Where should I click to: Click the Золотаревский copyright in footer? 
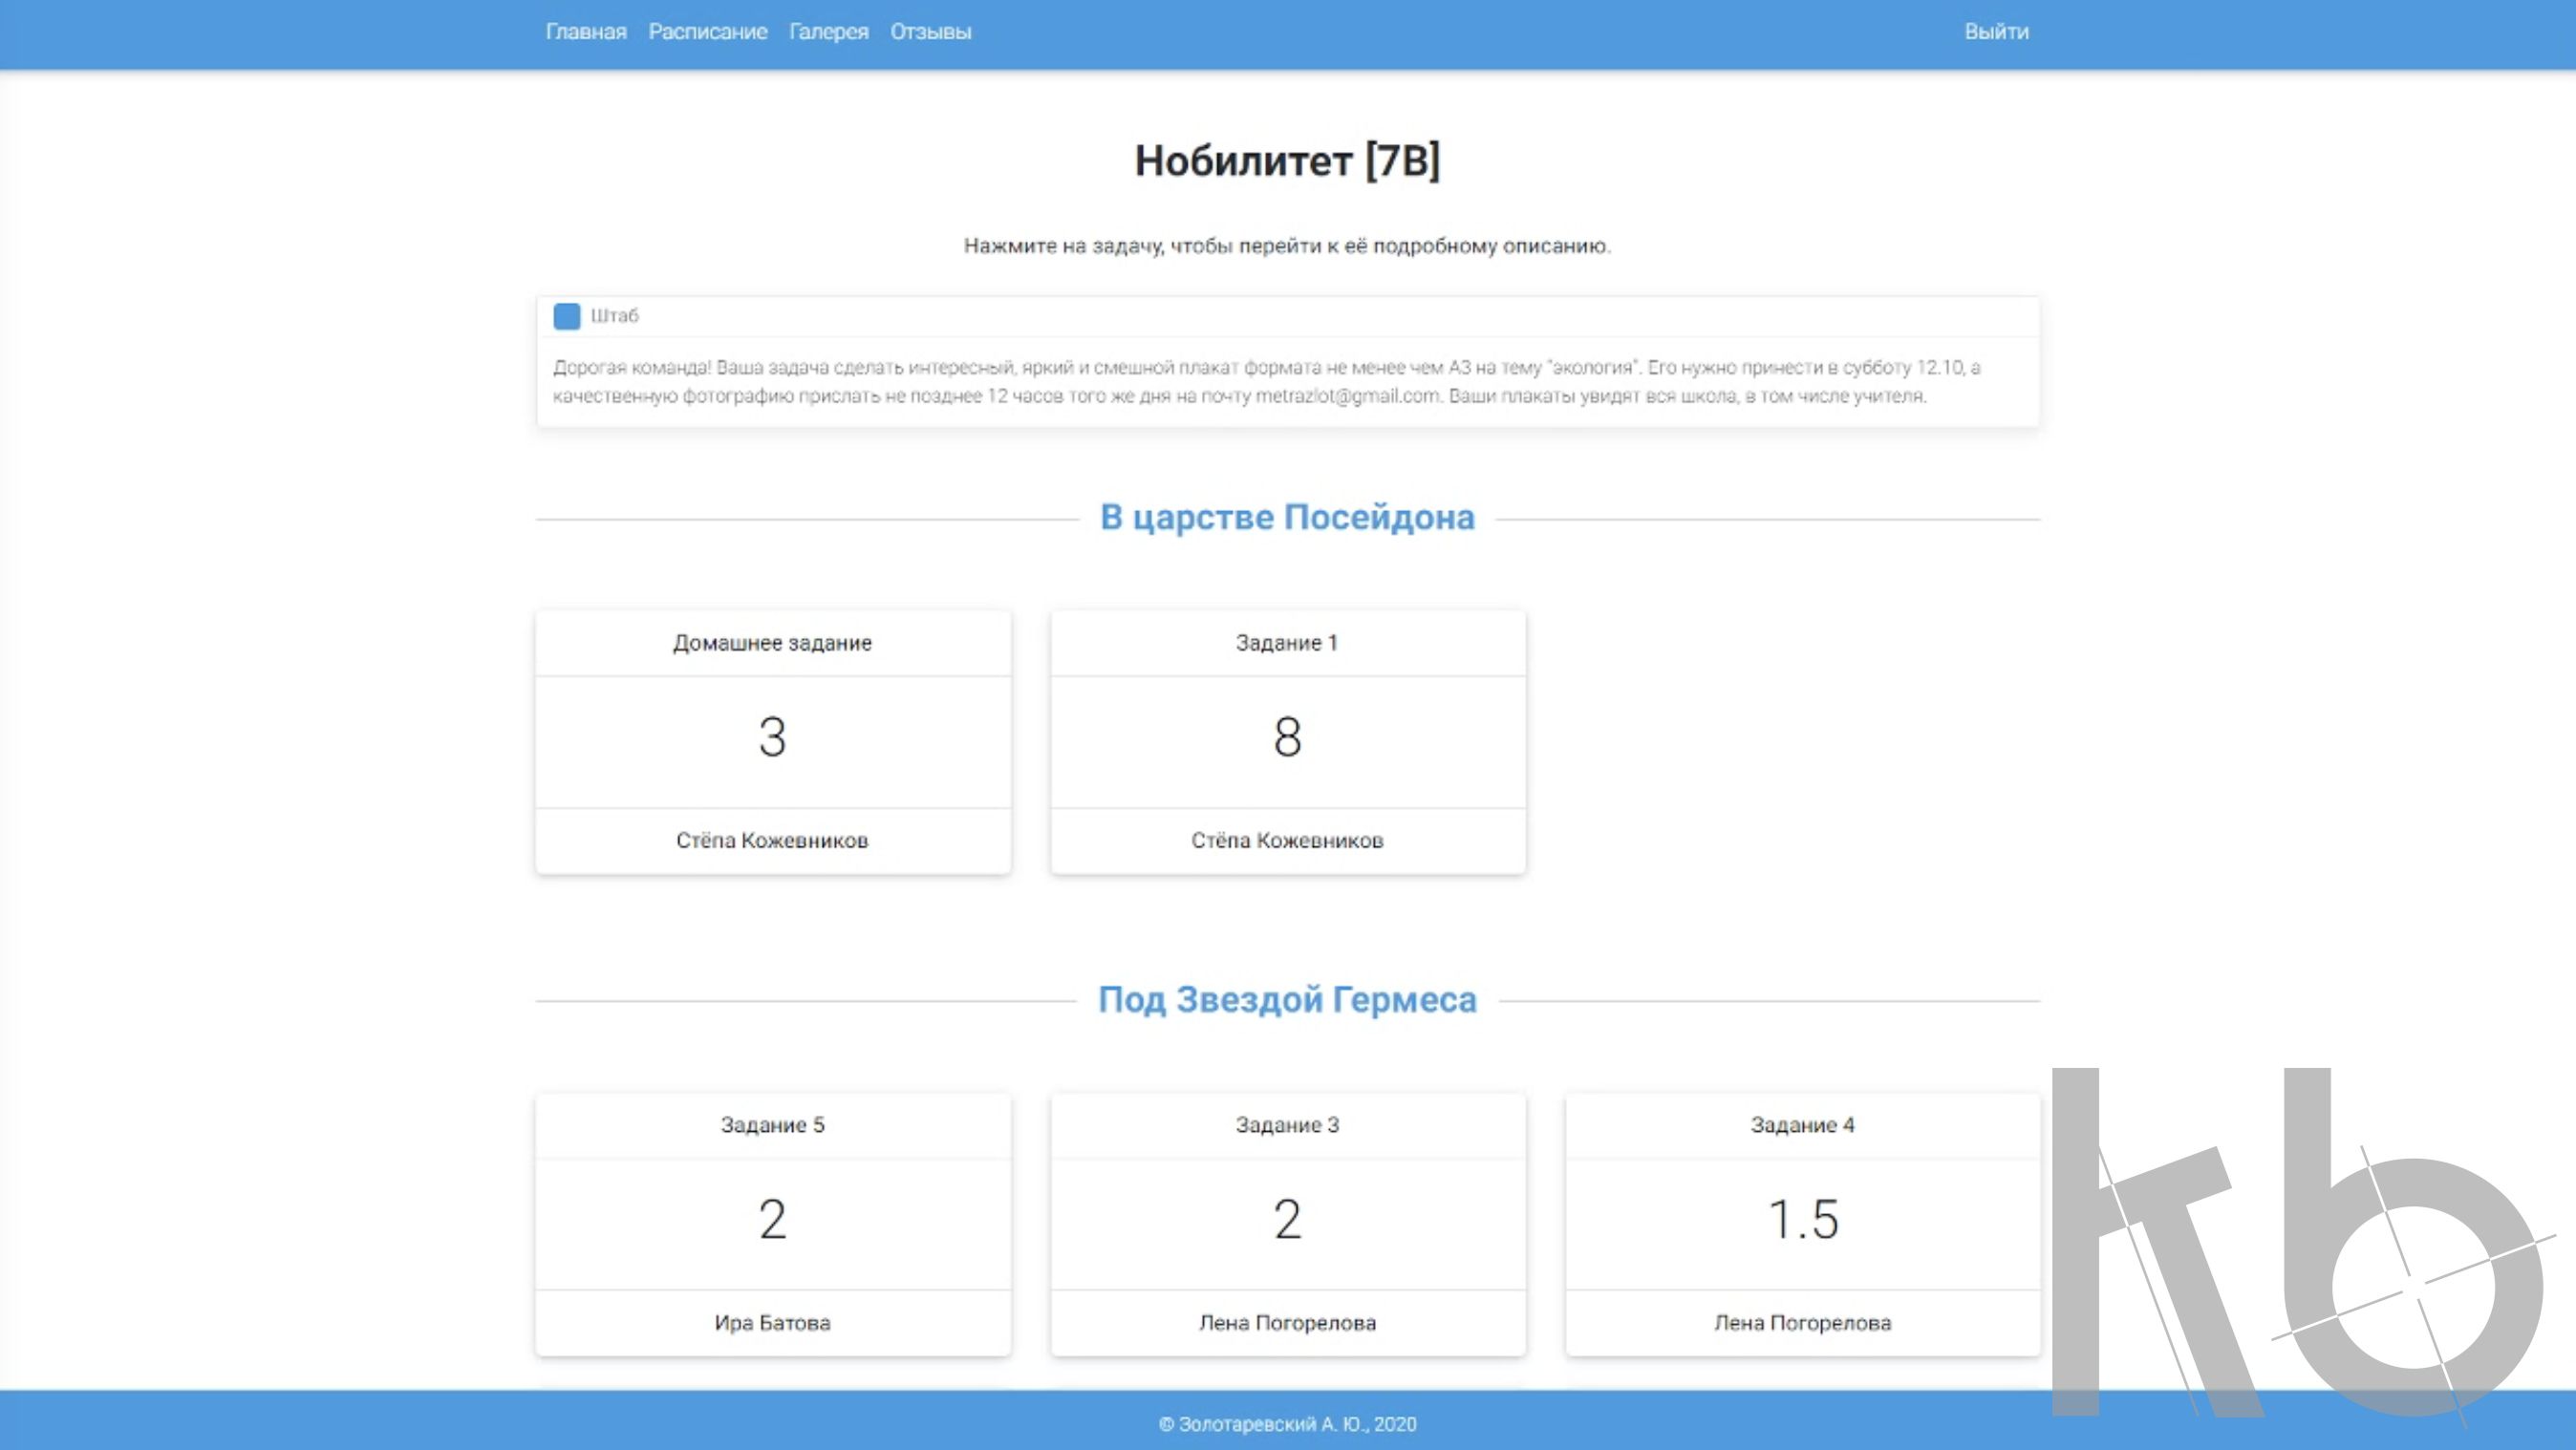click(x=1287, y=1424)
